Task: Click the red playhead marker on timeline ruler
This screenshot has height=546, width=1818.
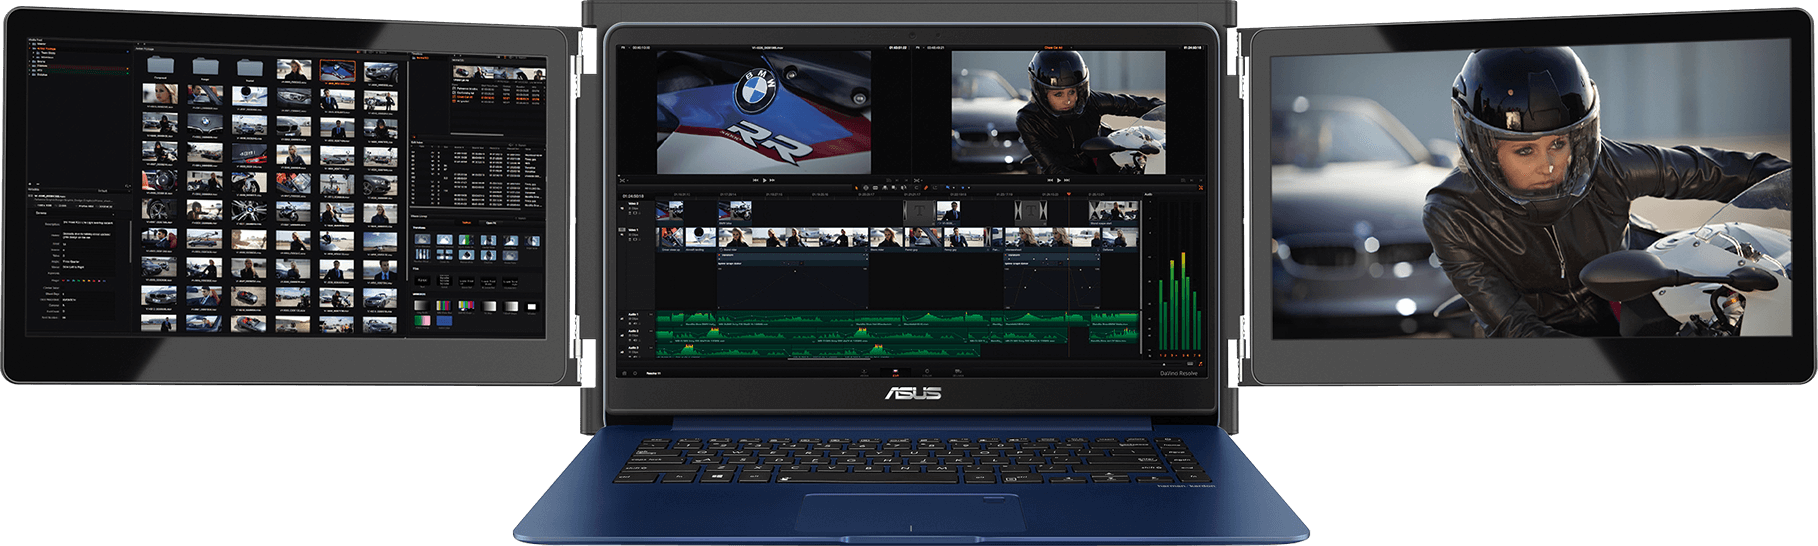Action: [x=1069, y=194]
